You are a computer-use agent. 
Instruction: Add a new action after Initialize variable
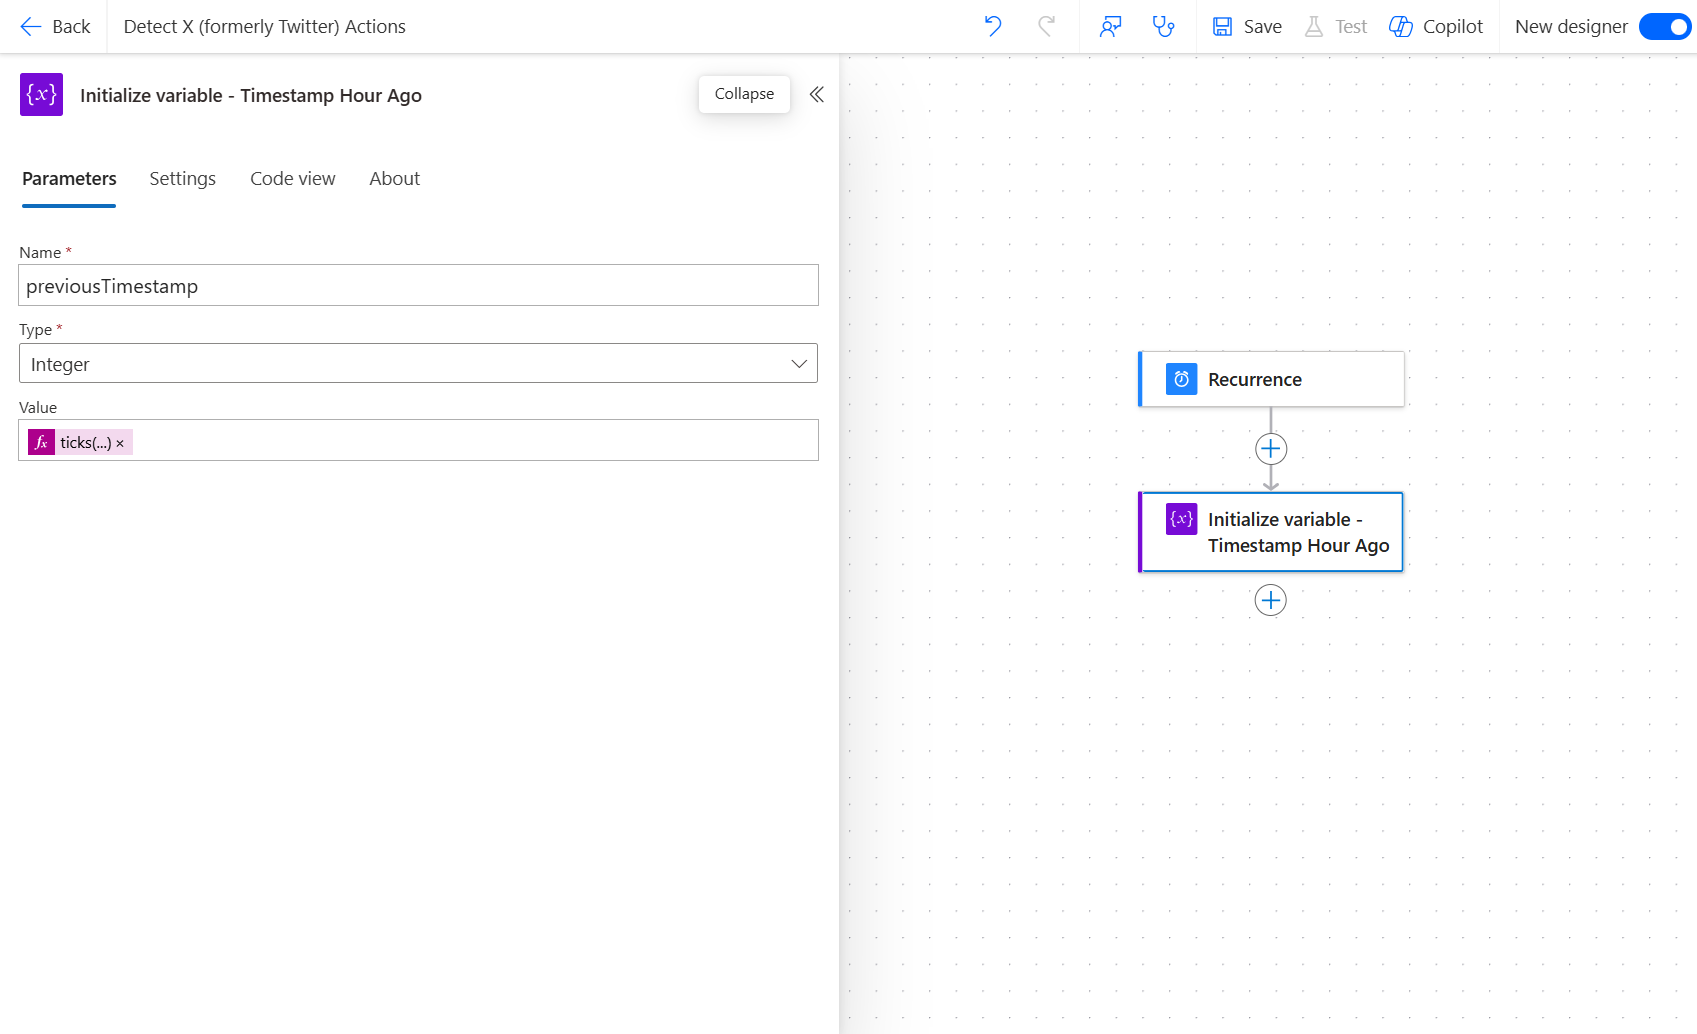1270,600
